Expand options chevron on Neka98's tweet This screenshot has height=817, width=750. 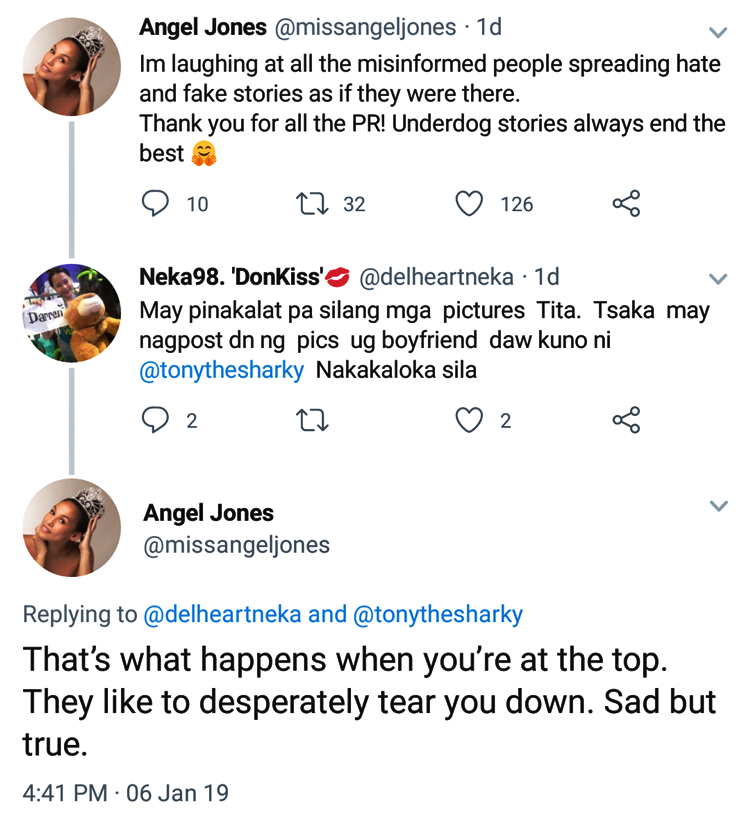tap(718, 278)
